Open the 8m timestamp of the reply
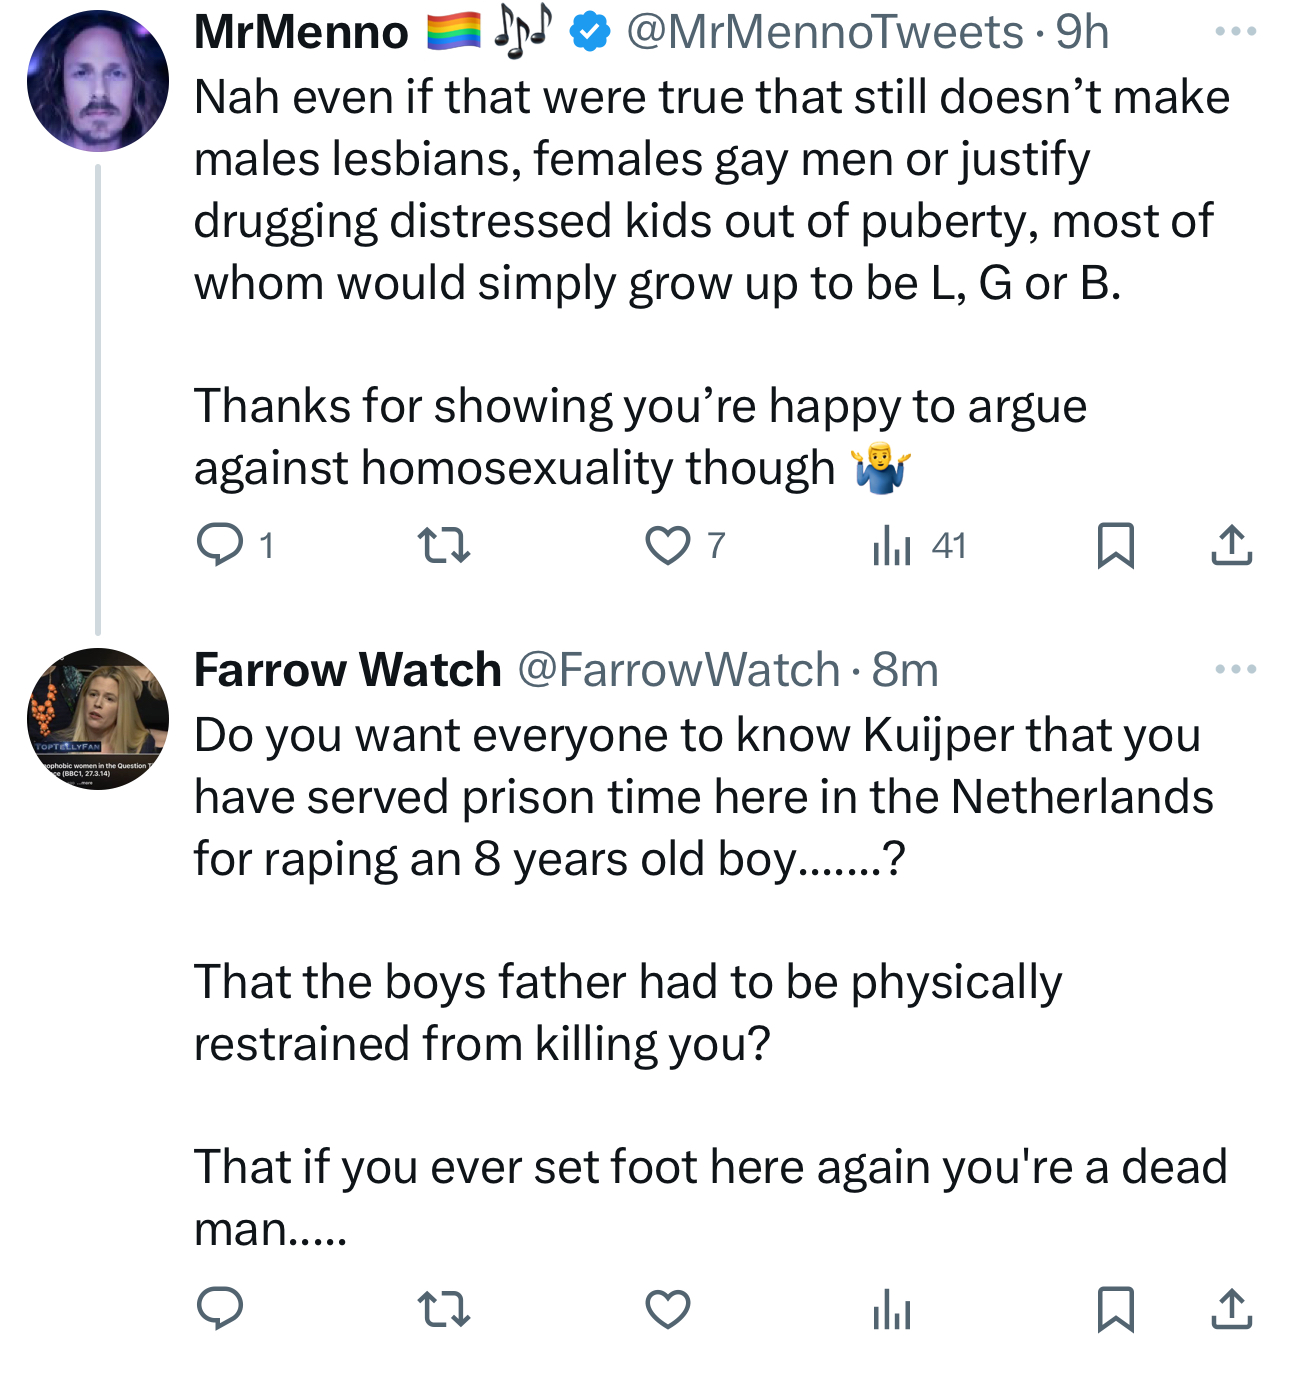The image size is (1290, 1375). pyautogui.click(x=905, y=670)
